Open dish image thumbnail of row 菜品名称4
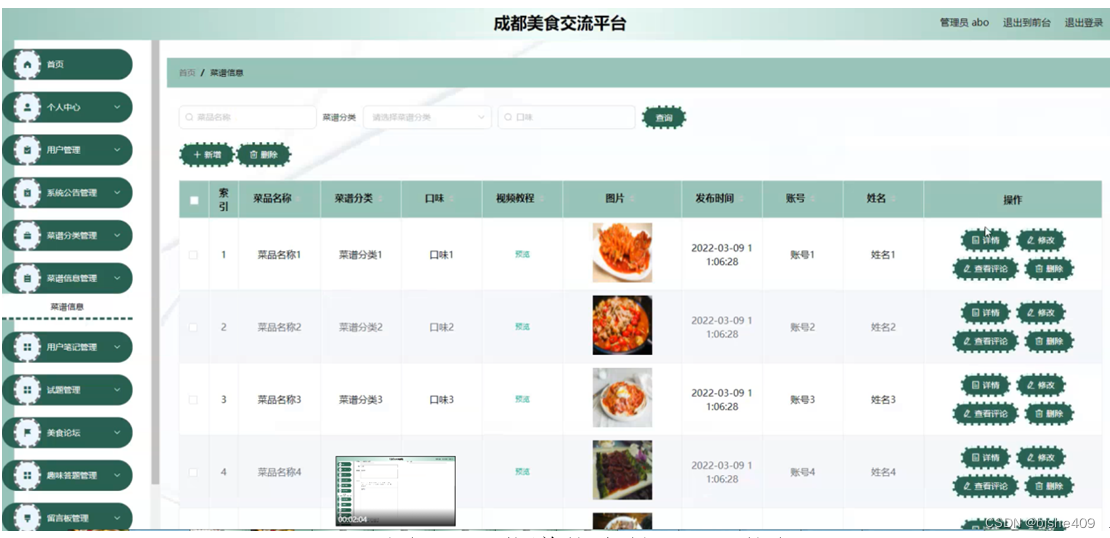Screen dimensions: 1110x538 coord(622,470)
